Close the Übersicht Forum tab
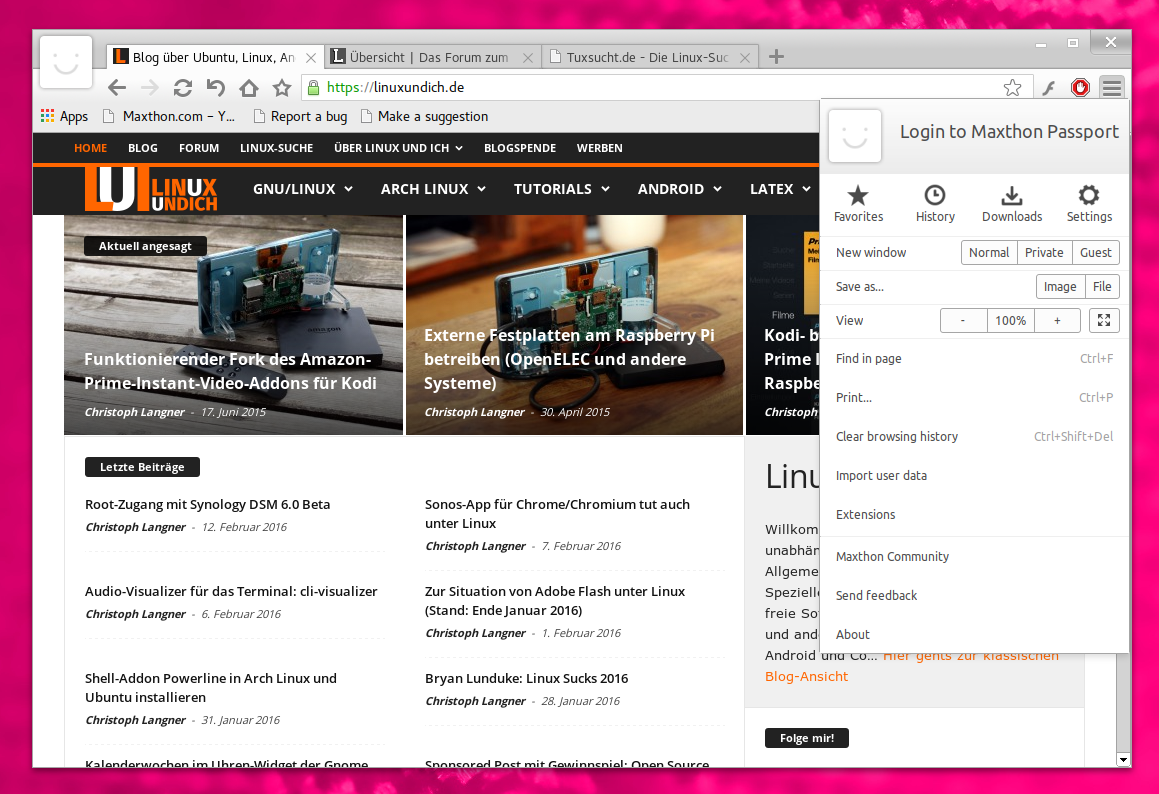Screen dimensions: 1159x794 point(528,58)
